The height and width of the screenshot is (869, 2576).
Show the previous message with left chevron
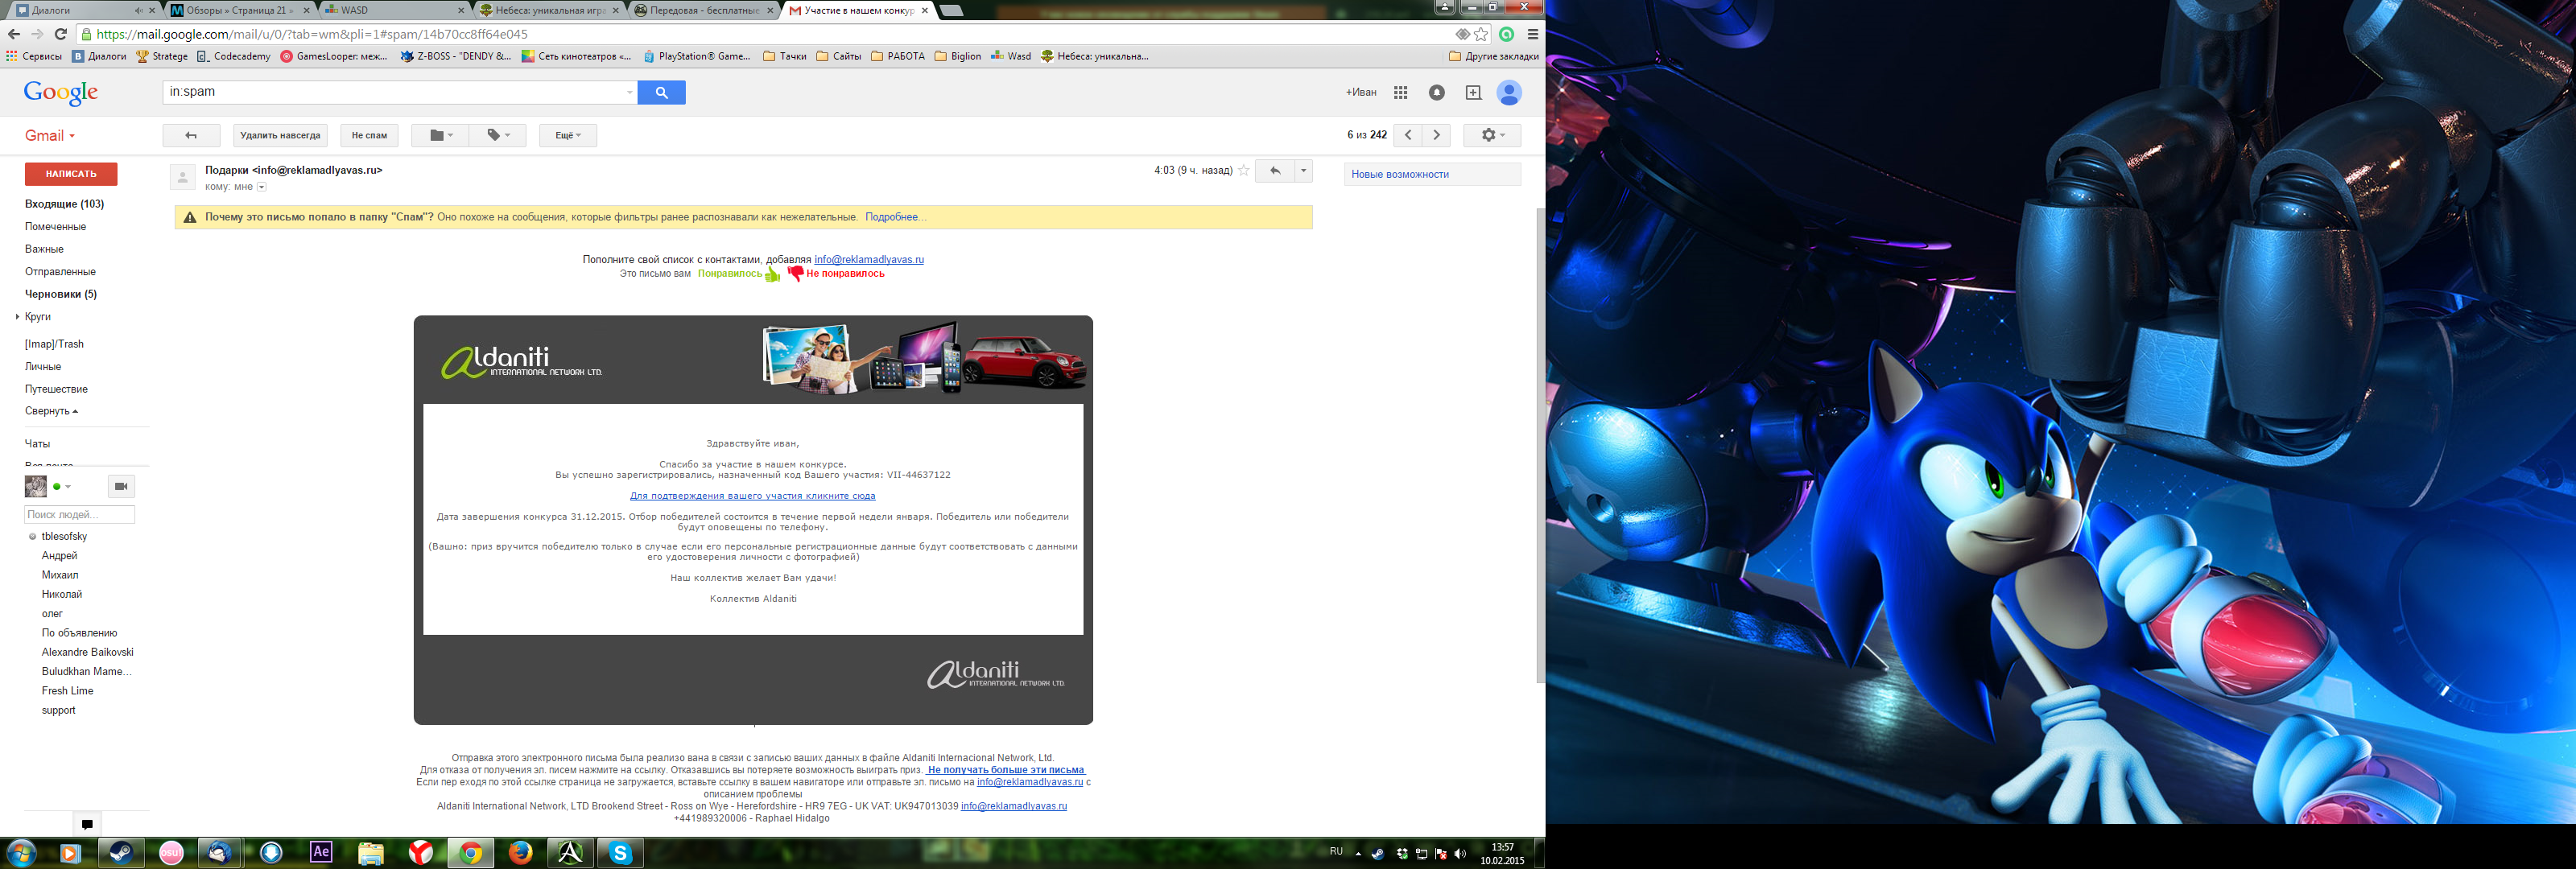click(1408, 135)
